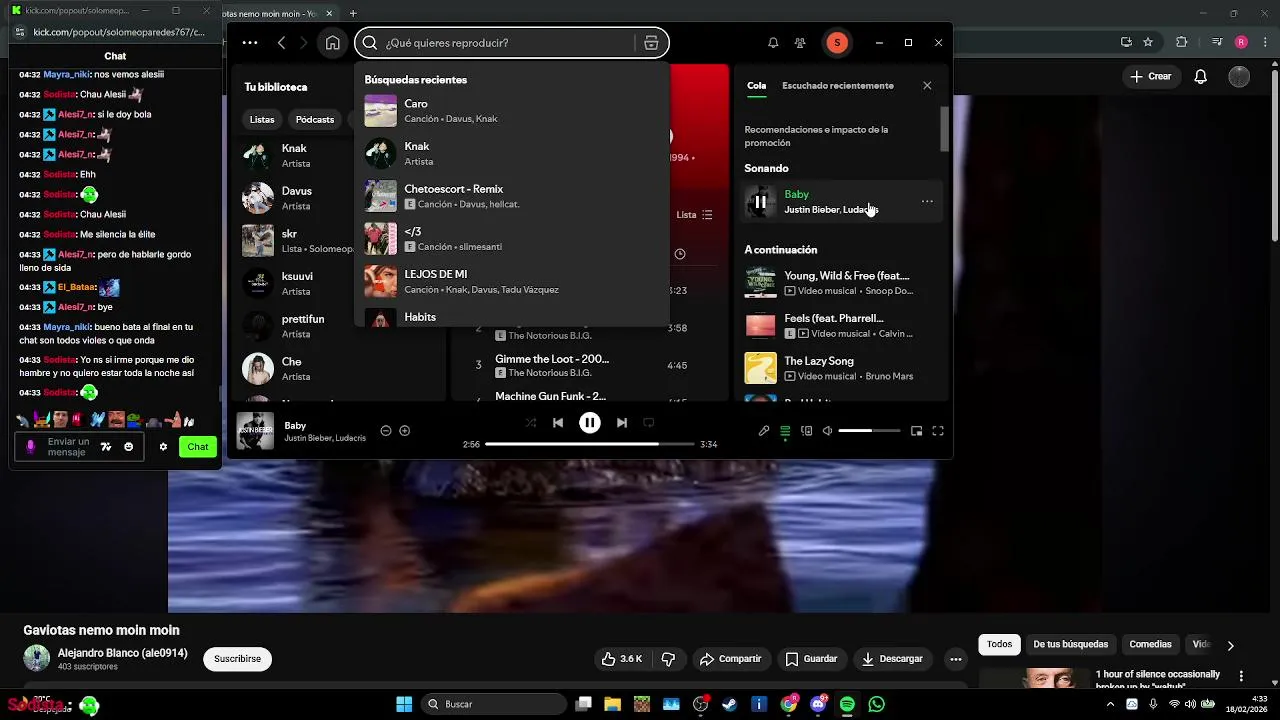Select Knak artist in recent searches
1280x720 pixels.
click(x=511, y=153)
